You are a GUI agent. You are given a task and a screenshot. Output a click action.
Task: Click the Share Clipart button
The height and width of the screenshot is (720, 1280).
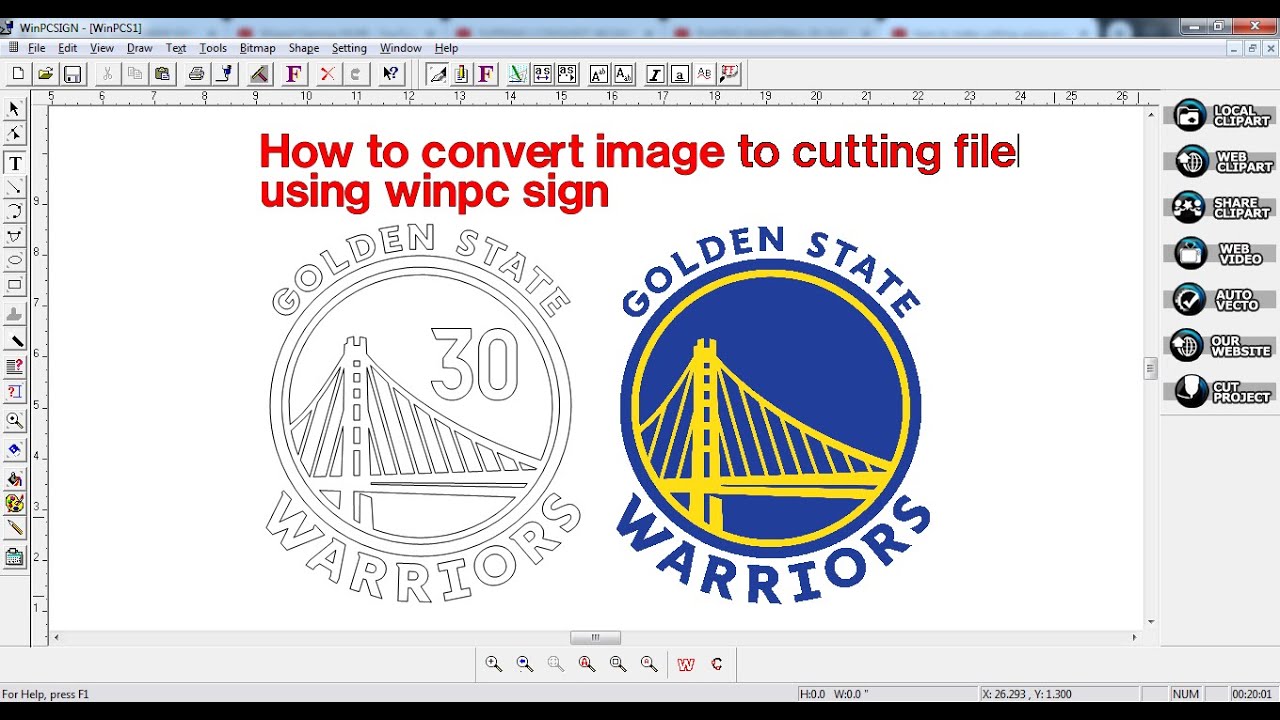pyautogui.click(x=1221, y=208)
